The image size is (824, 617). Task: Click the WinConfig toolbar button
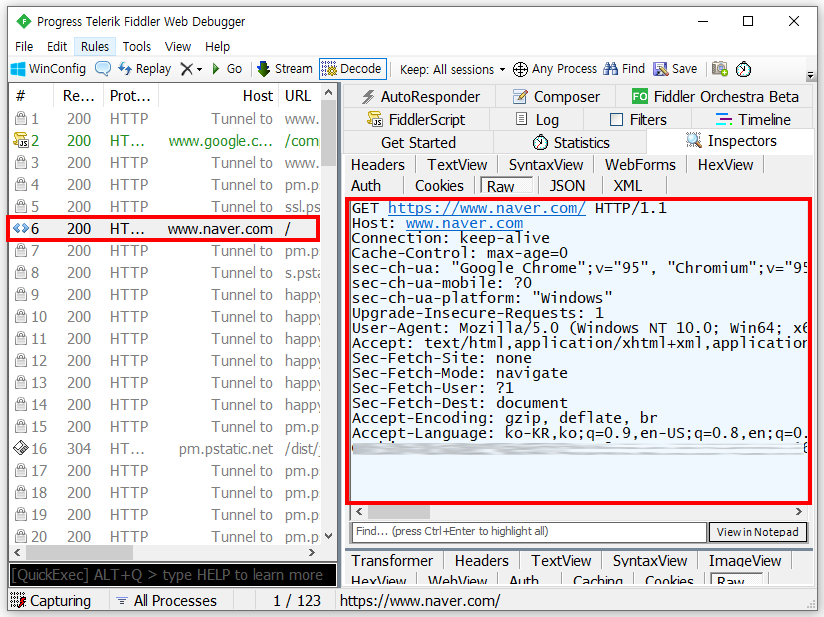coord(48,69)
